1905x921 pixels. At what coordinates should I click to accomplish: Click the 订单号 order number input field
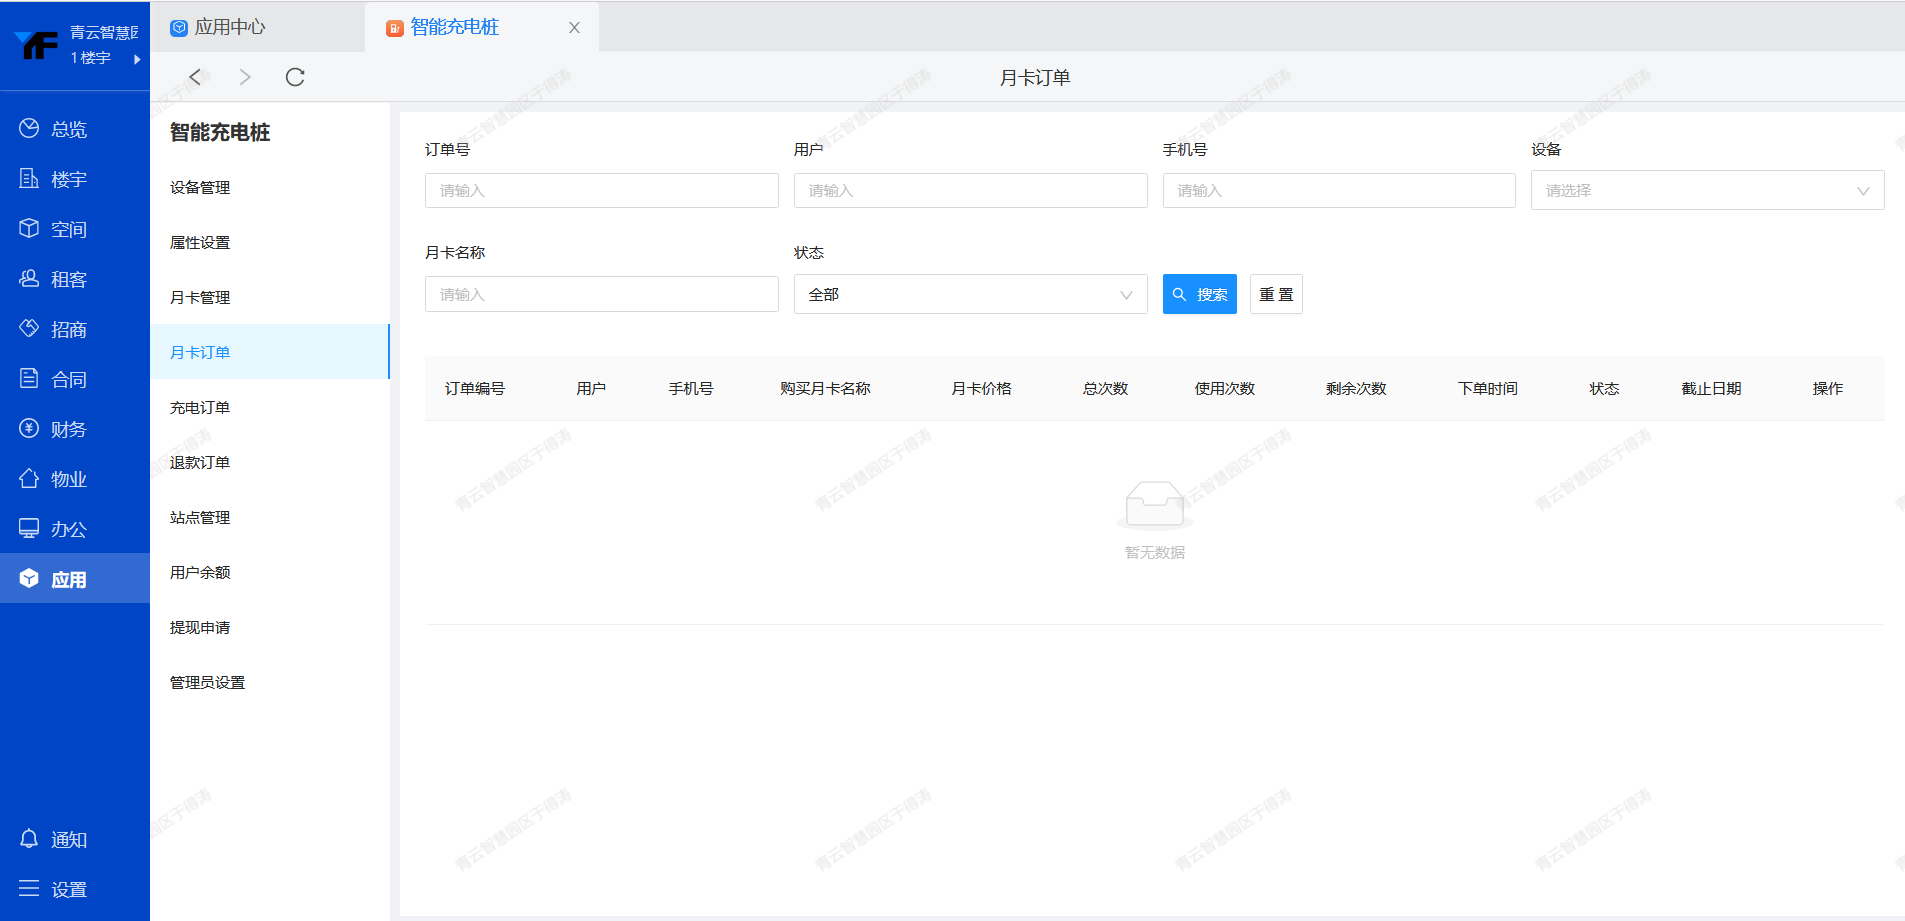[601, 190]
